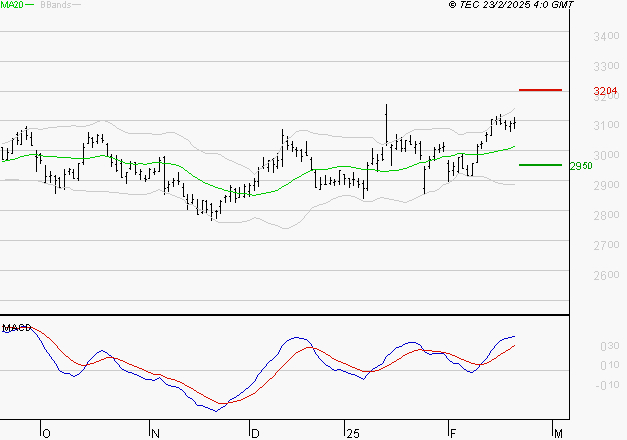Click the N month marker on time axis
627x440 pixels.
click(x=156, y=434)
